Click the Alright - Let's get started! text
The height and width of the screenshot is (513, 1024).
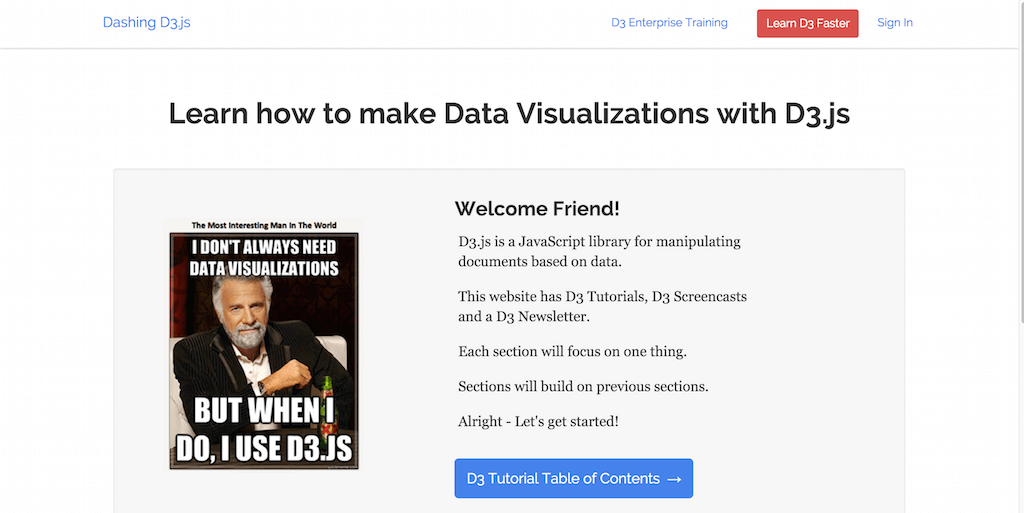coord(538,421)
